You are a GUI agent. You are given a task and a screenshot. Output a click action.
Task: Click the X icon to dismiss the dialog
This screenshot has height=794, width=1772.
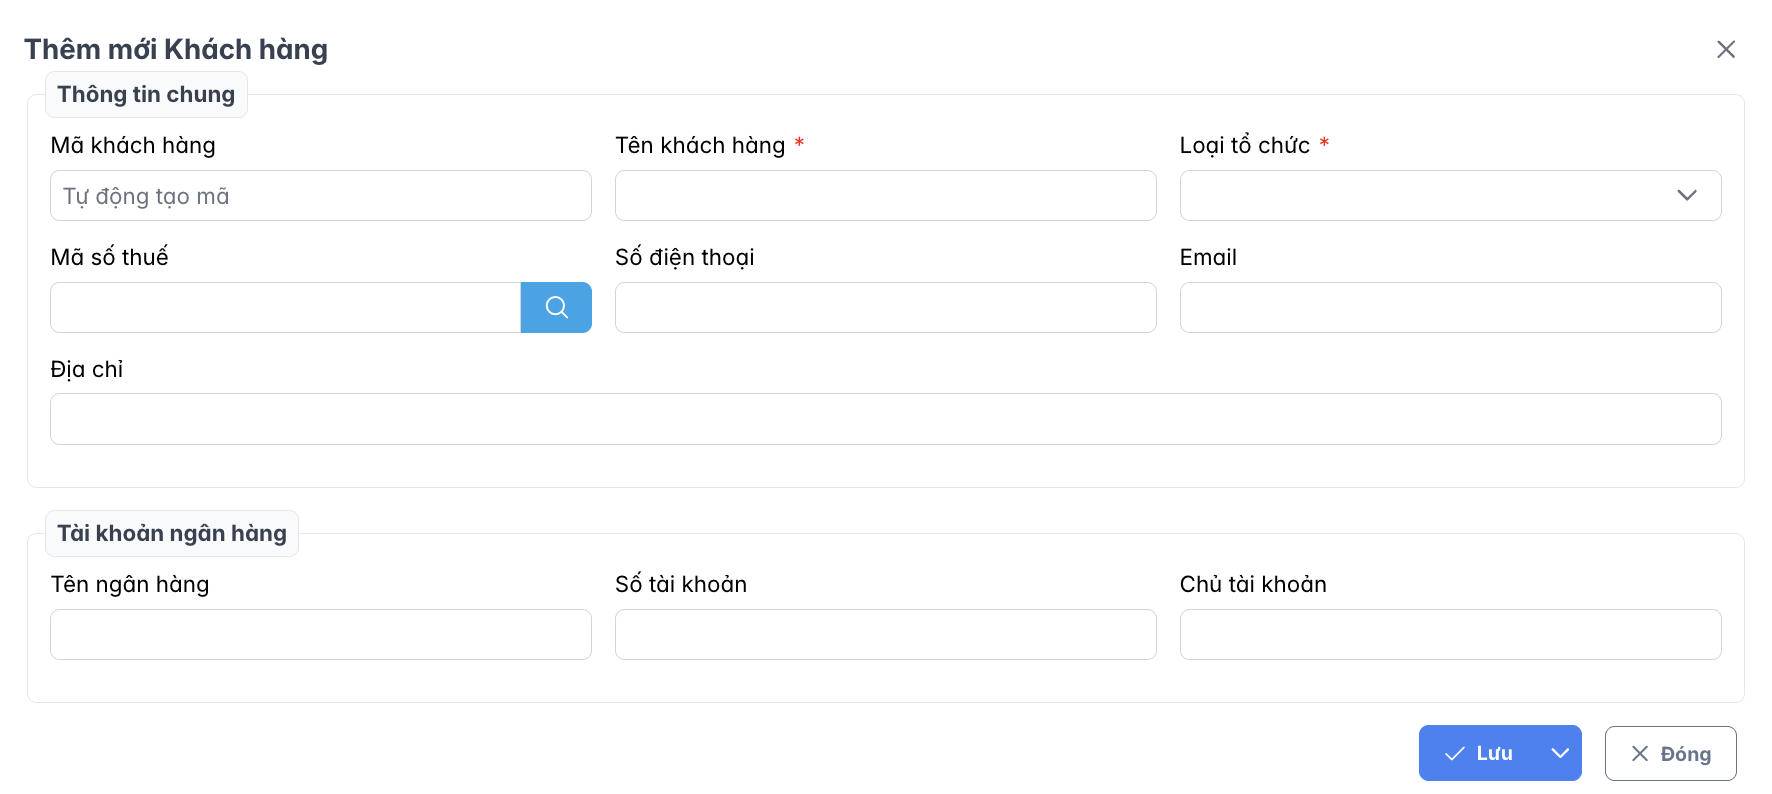[1726, 48]
